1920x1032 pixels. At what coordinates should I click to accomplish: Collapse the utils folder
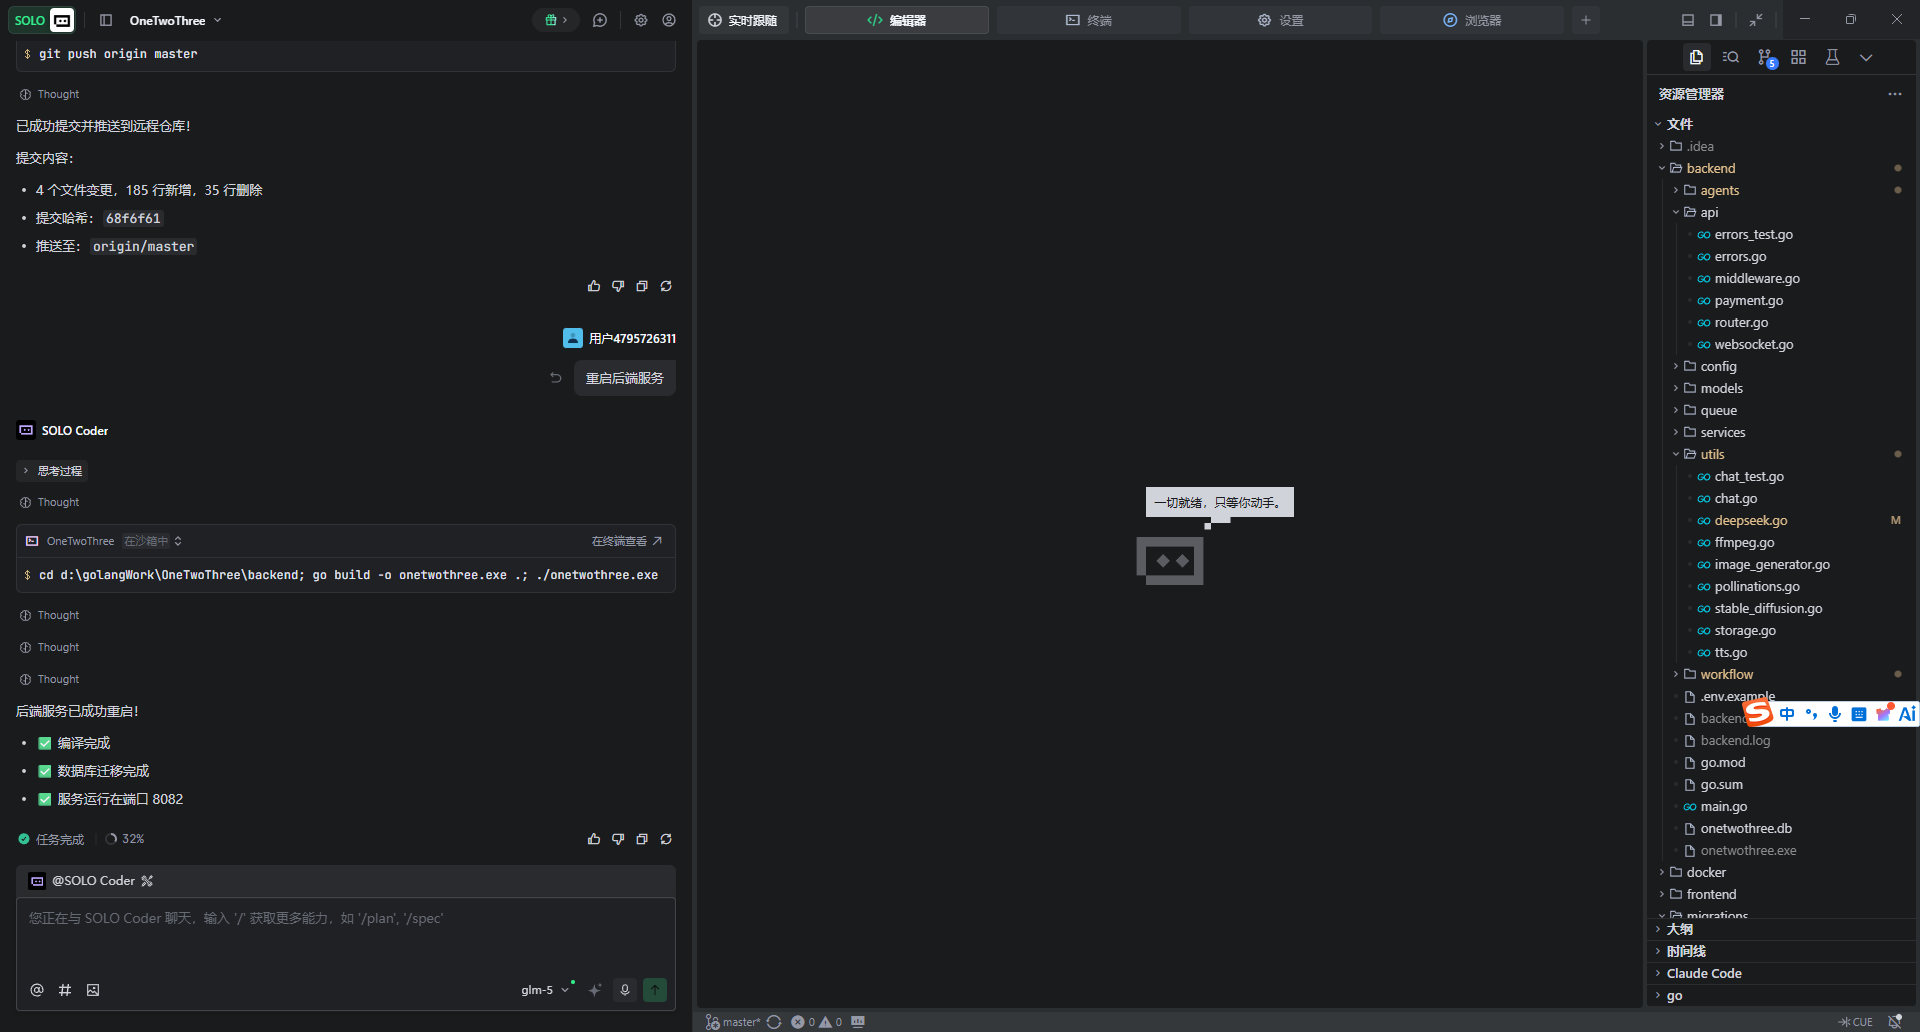pos(1676,454)
